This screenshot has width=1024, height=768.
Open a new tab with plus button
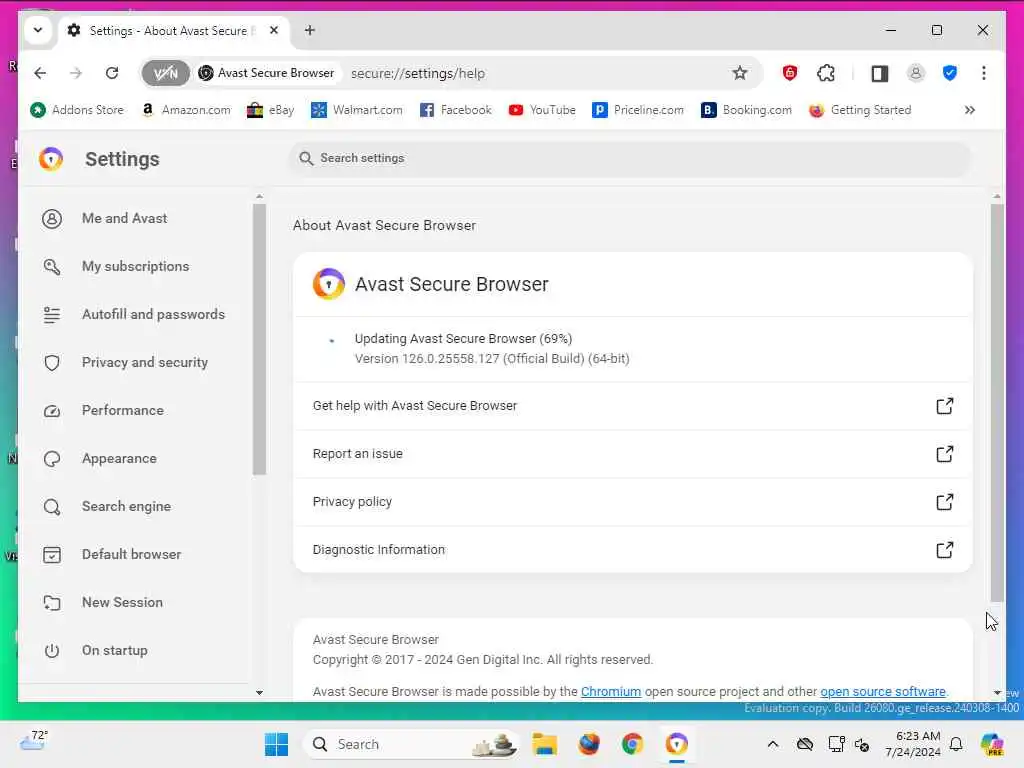[310, 30]
